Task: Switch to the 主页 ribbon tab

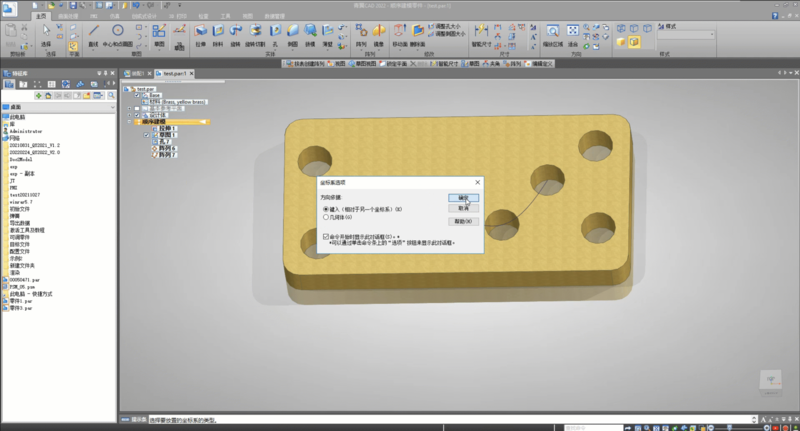Action: 40,17
